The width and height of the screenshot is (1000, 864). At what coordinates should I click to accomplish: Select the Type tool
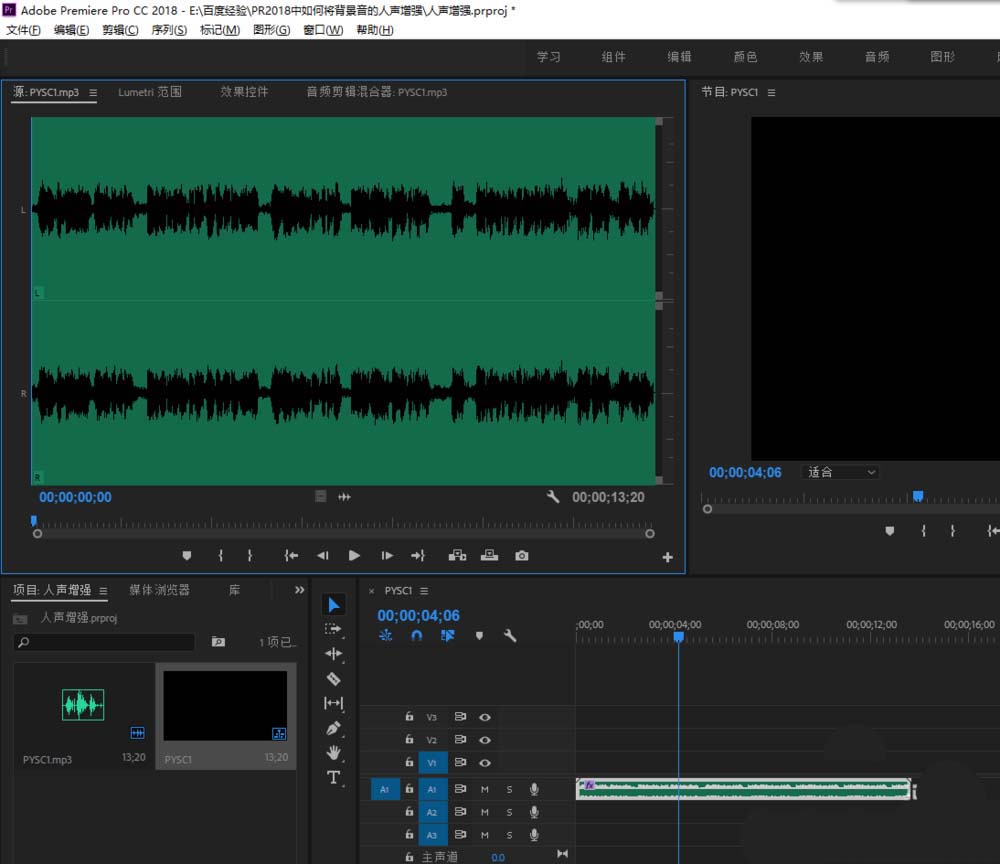pyautogui.click(x=334, y=777)
